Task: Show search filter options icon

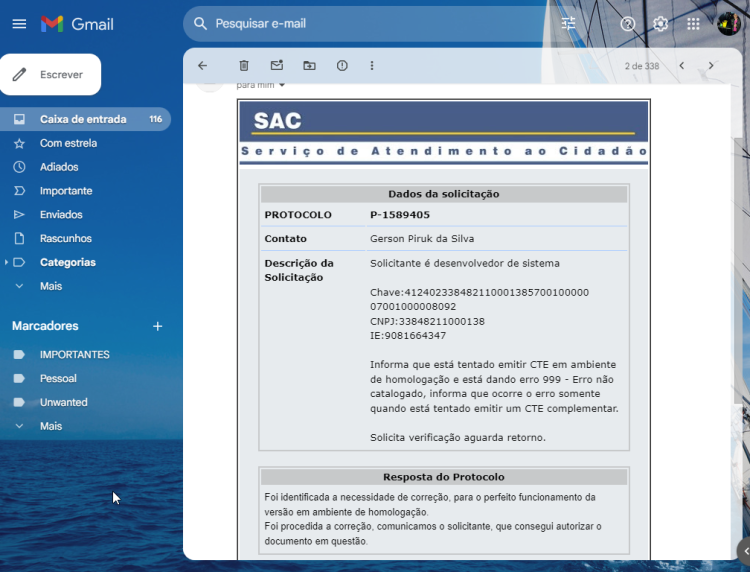Action: [x=568, y=23]
